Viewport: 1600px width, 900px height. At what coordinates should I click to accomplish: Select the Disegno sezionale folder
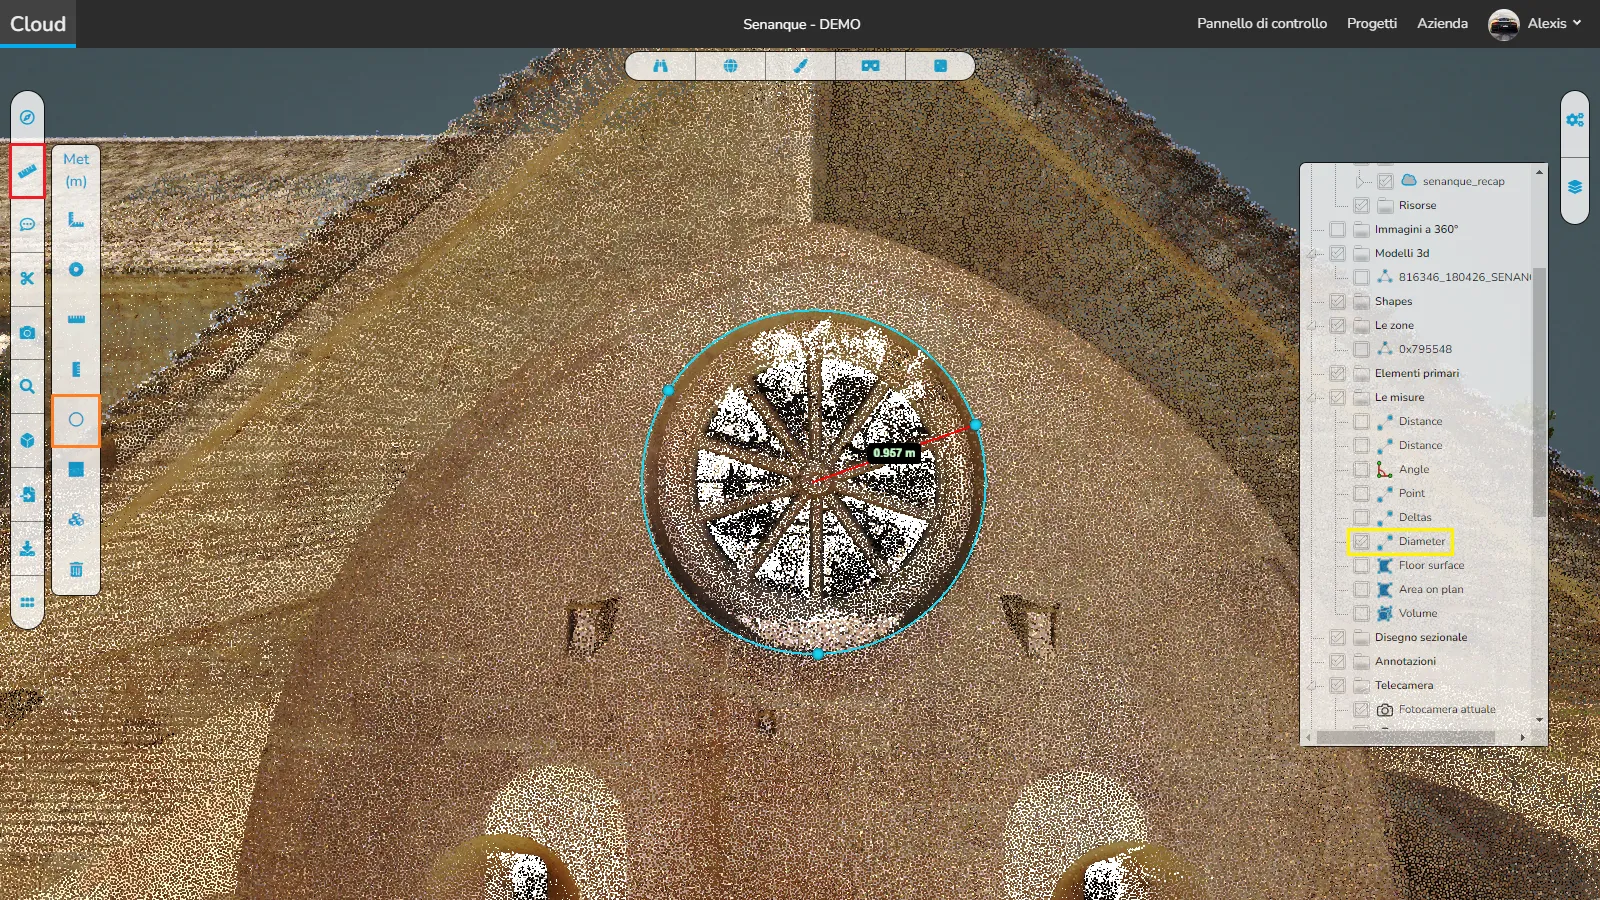(x=1420, y=637)
